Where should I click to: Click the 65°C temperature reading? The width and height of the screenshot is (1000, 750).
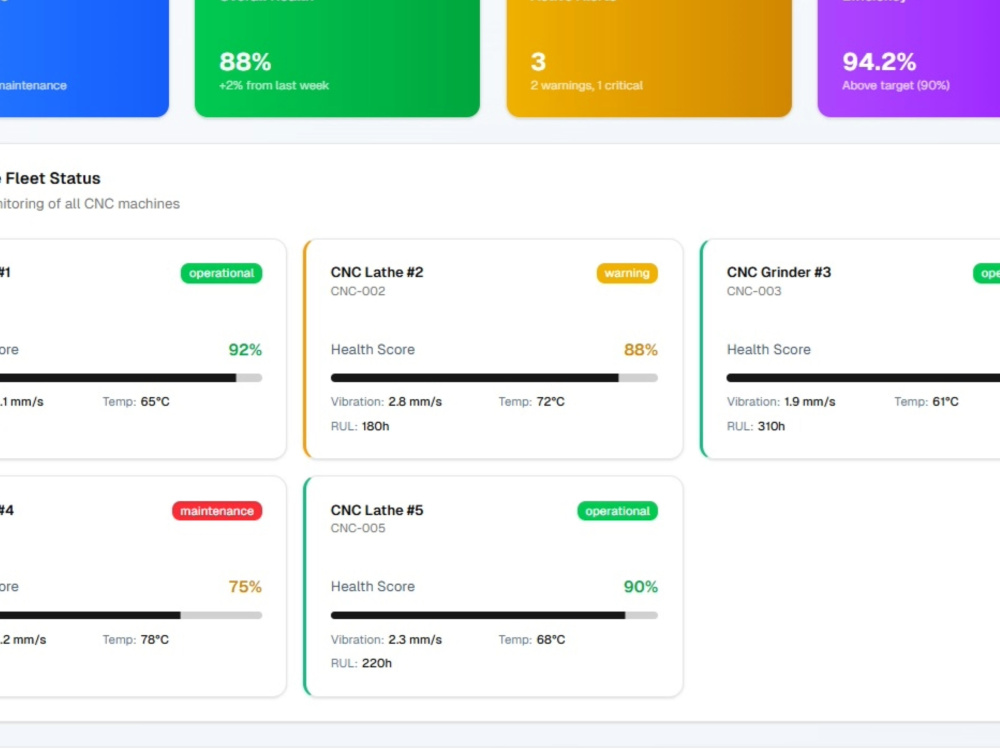click(155, 402)
